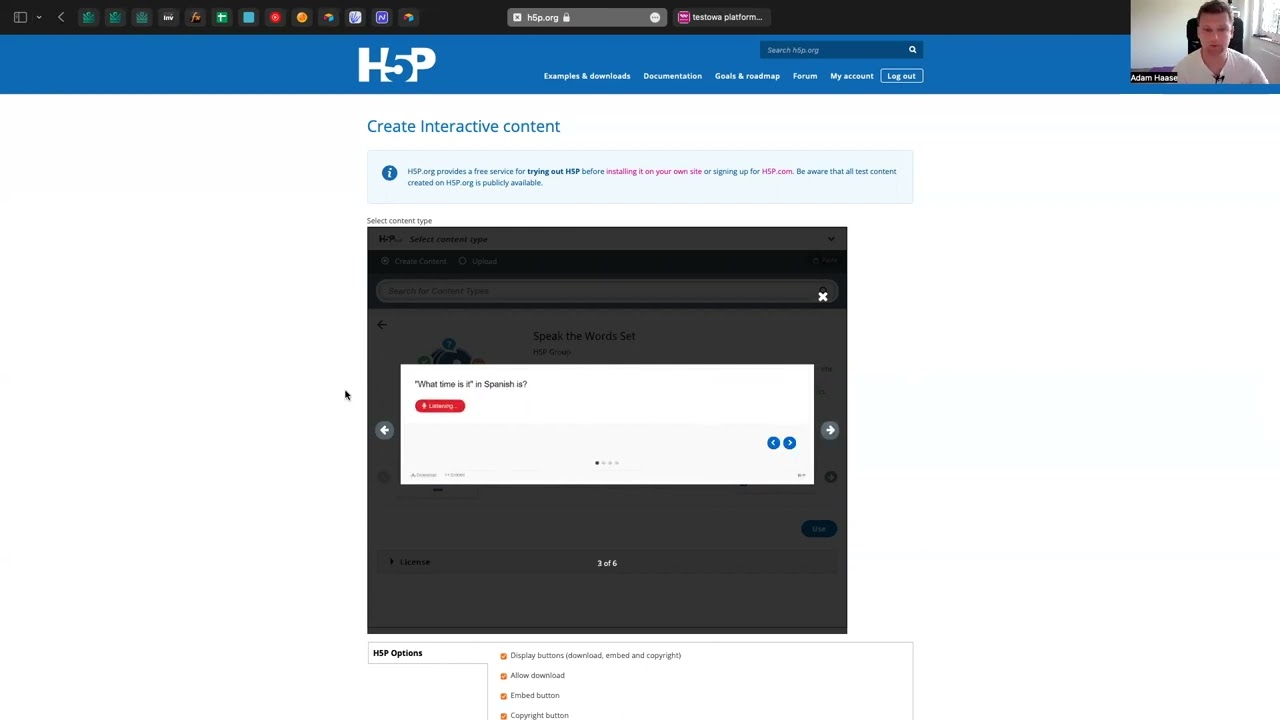Close the screenshot lightbox with X
Screen dimensions: 1280x720
[x=823, y=297]
